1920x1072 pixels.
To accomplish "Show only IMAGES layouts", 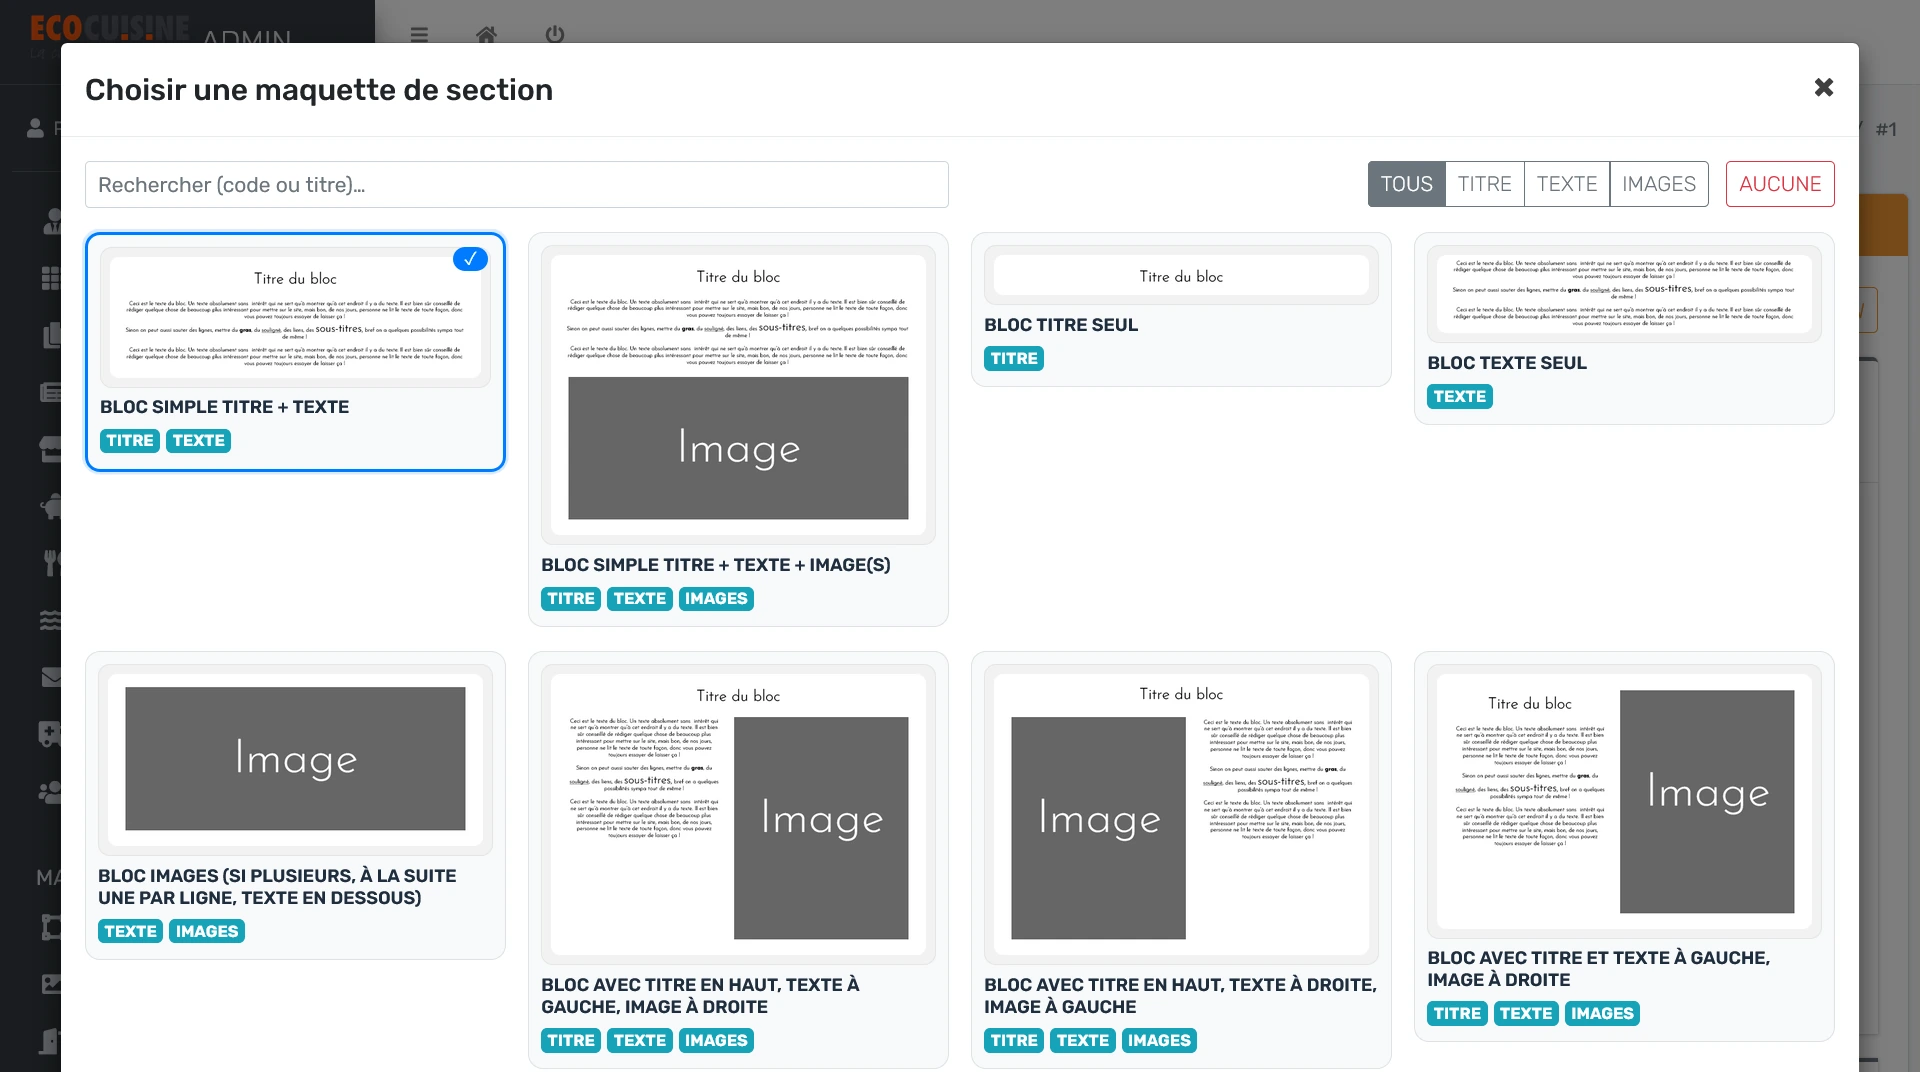I will (1658, 184).
